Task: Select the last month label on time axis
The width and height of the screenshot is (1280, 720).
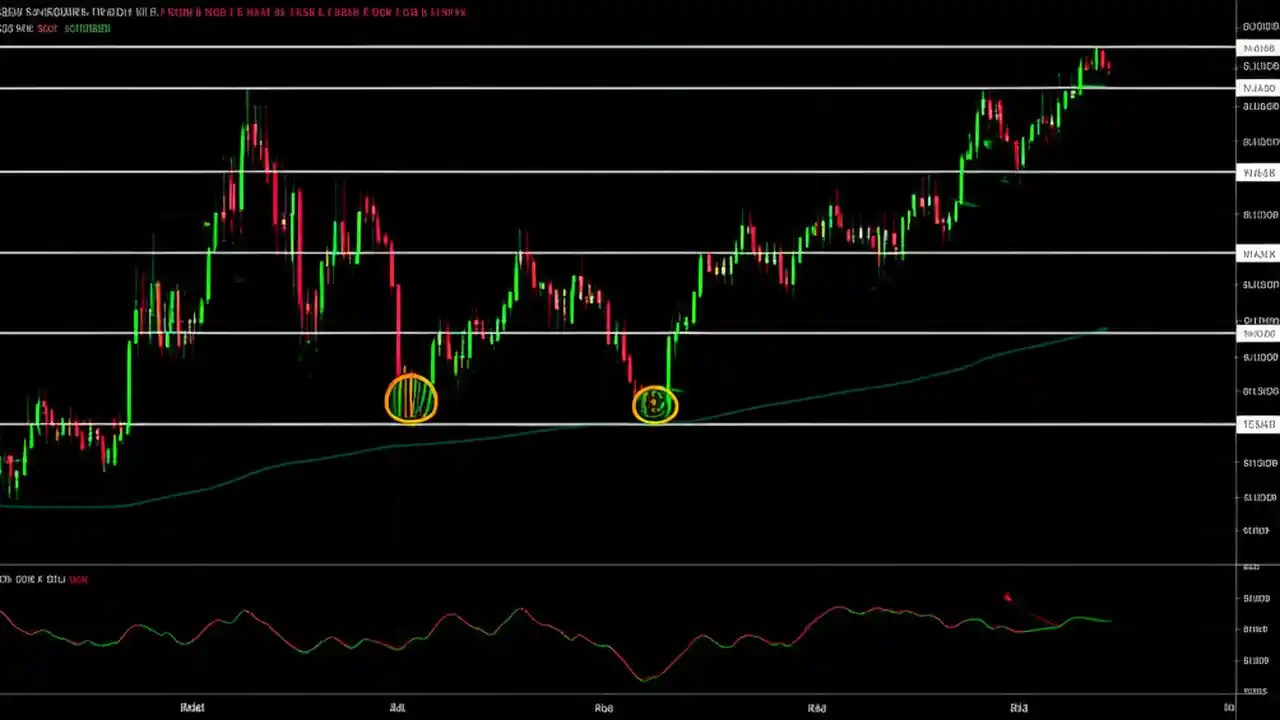Action: (x=1018, y=707)
